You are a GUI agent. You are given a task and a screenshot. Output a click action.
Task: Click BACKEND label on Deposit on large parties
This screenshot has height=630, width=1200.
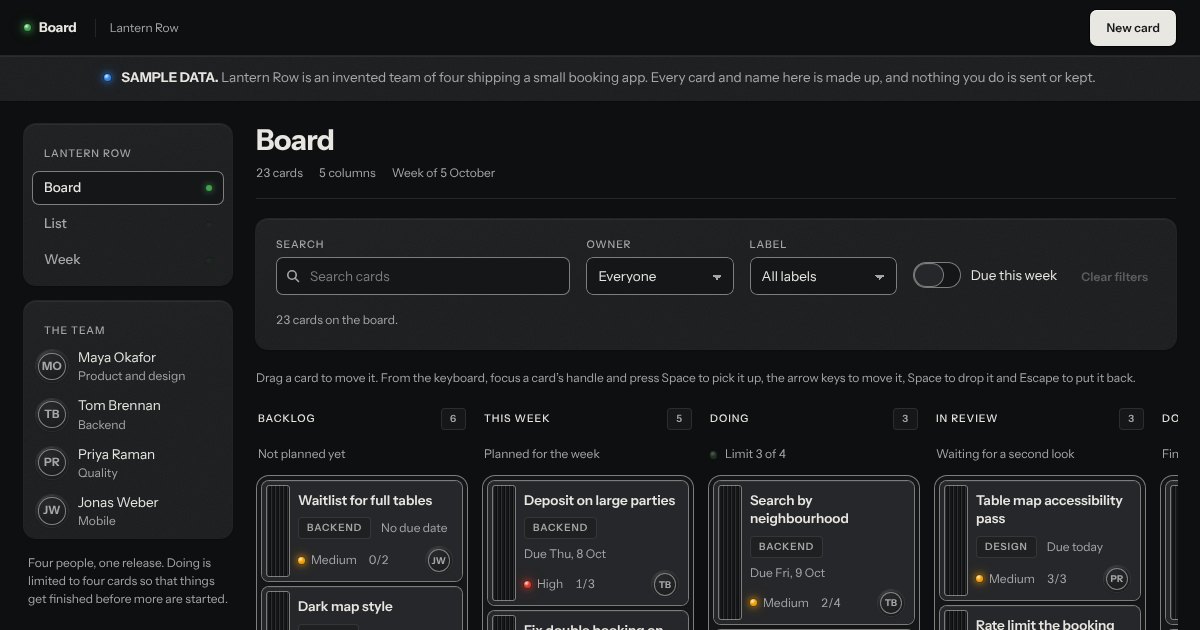pos(560,528)
